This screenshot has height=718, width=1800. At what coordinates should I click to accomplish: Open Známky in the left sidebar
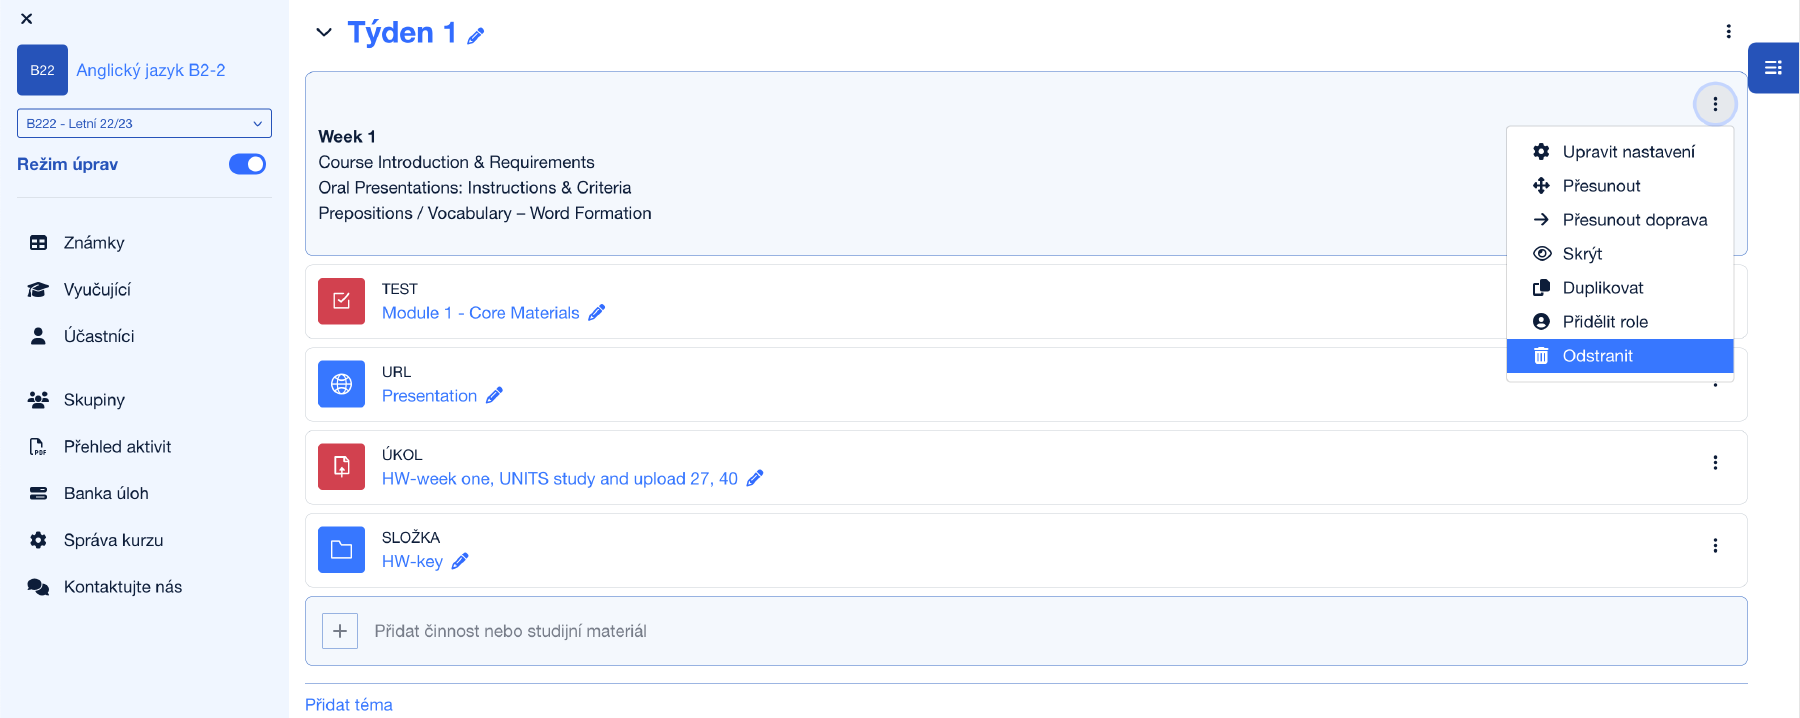click(94, 243)
